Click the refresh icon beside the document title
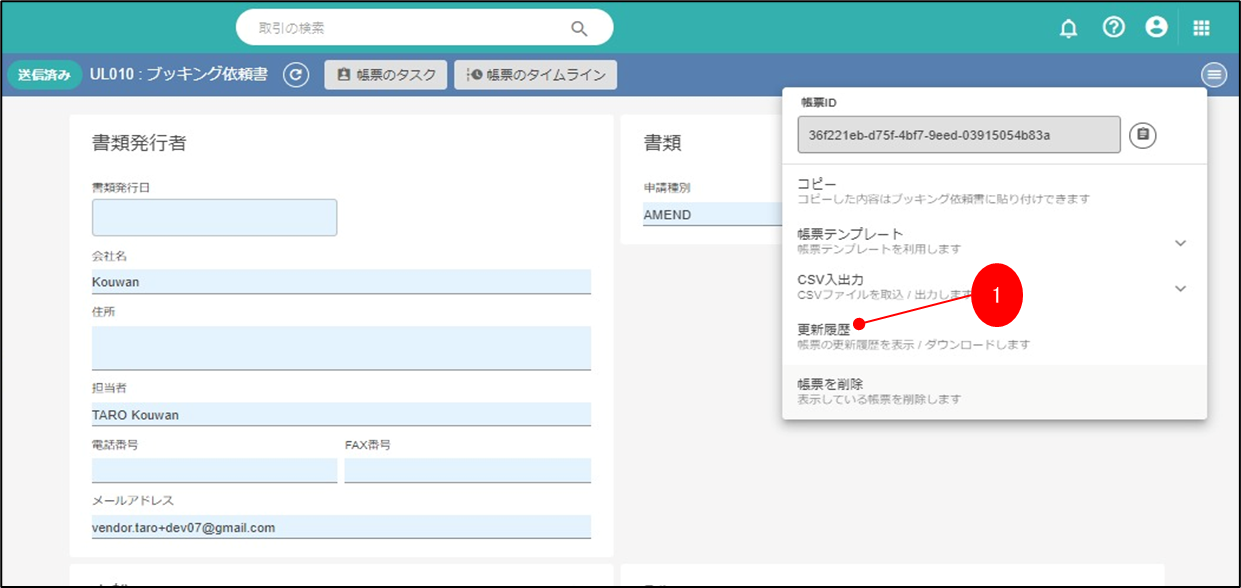 (295, 75)
